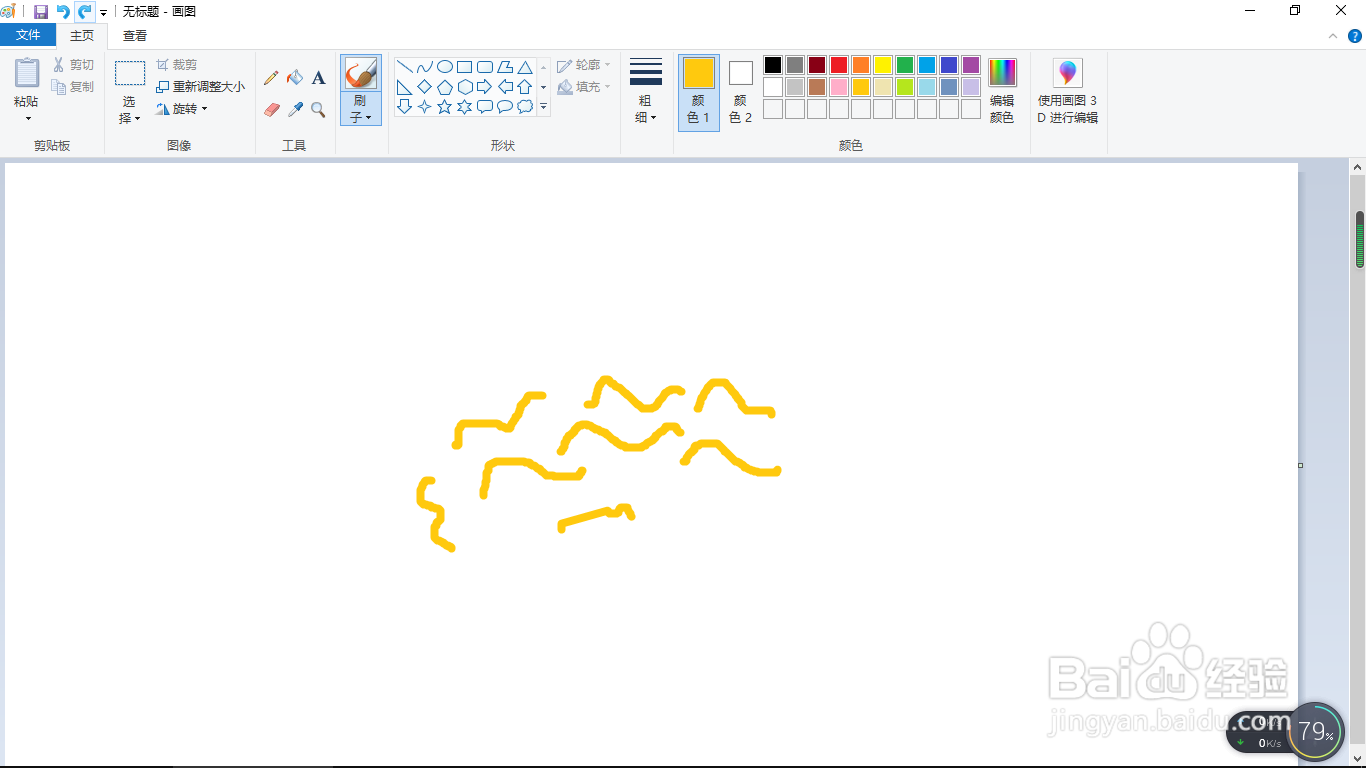This screenshot has width=1366, height=768.
Task: Switch to the 查看 ribbon tab
Action: pos(135,35)
